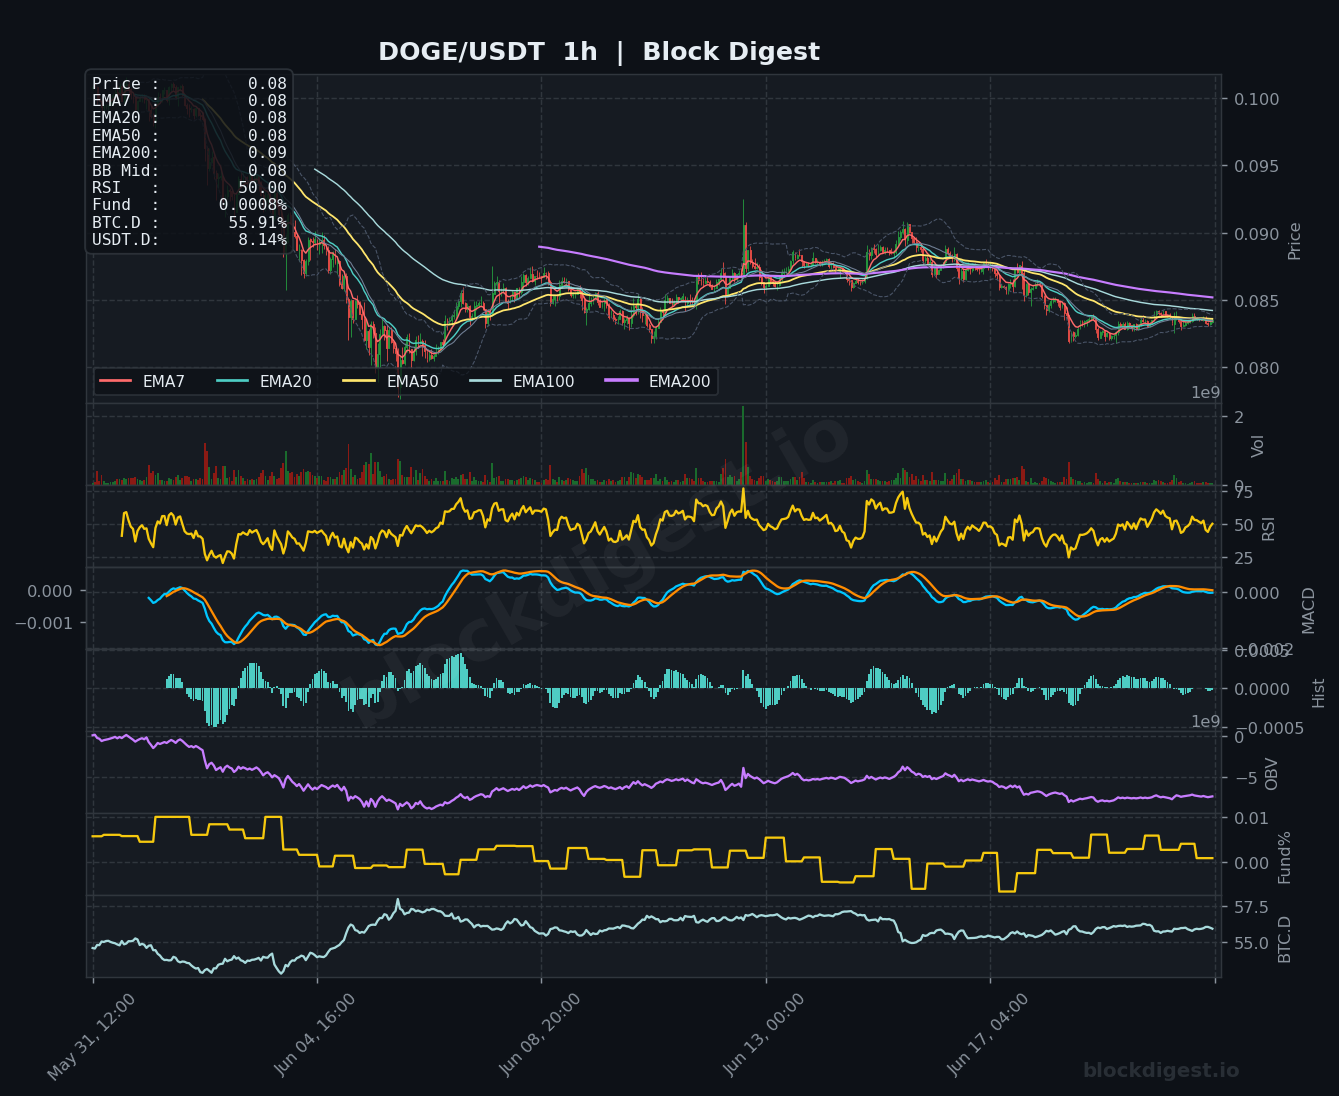Click the OBV −5 axis tick
The height and width of the screenshot is (1096, 1339).
(1247, 779)
